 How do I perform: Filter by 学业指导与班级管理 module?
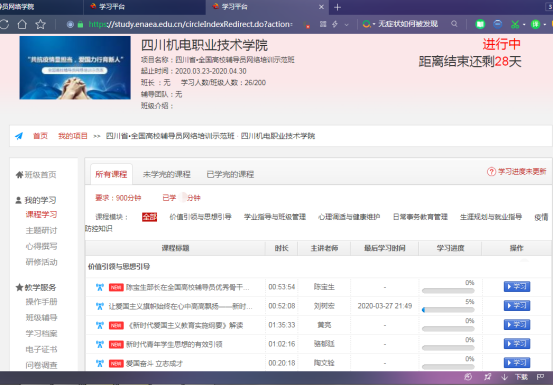pos(275,217)
